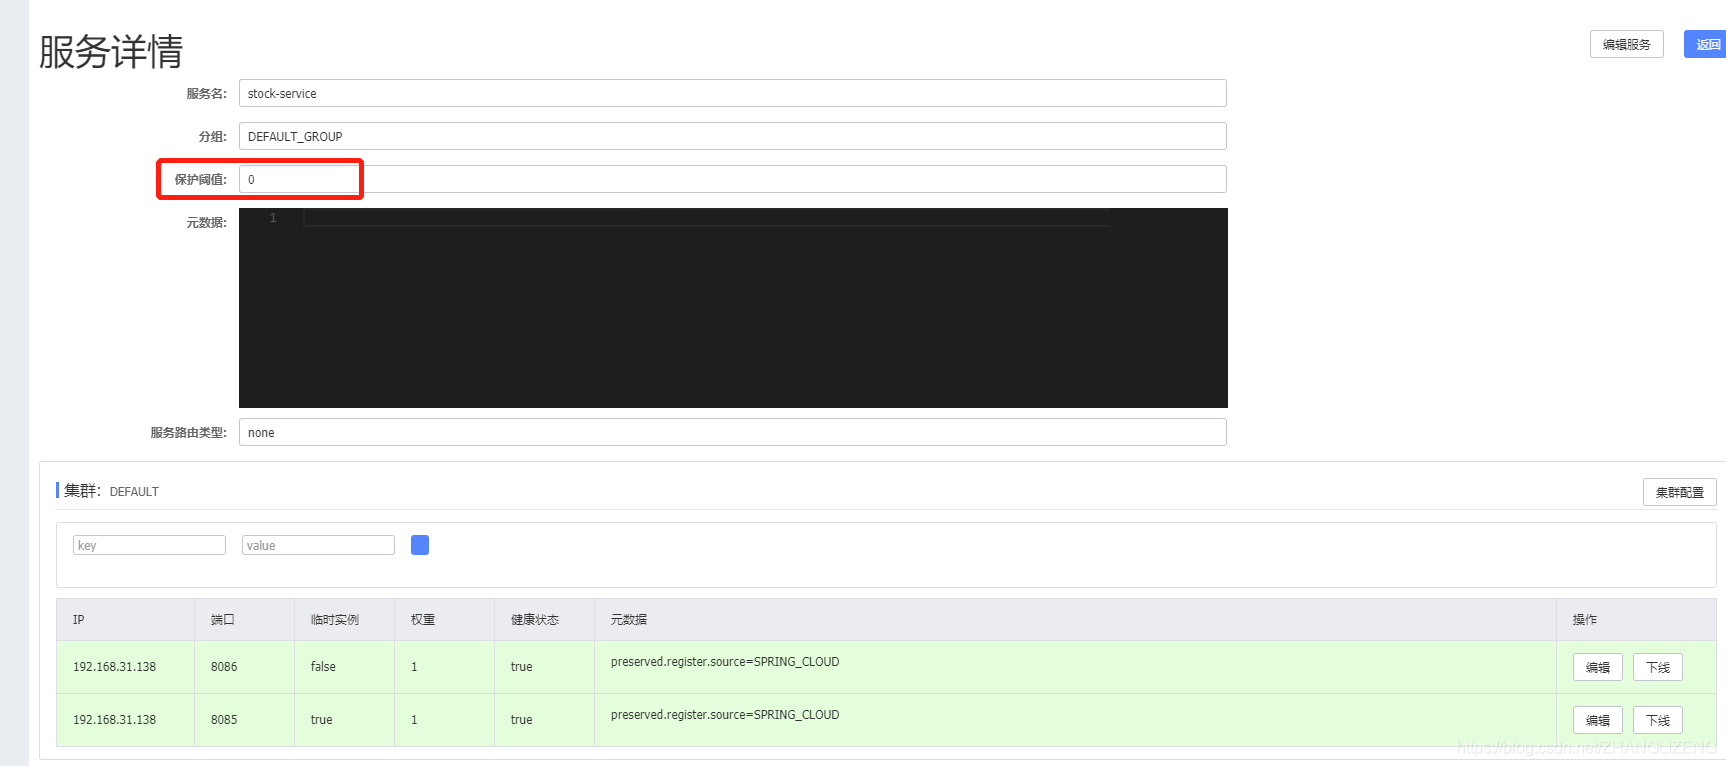
Task: Click the 服务名 field showing stock-service
Action: click(x=732, y=93)
